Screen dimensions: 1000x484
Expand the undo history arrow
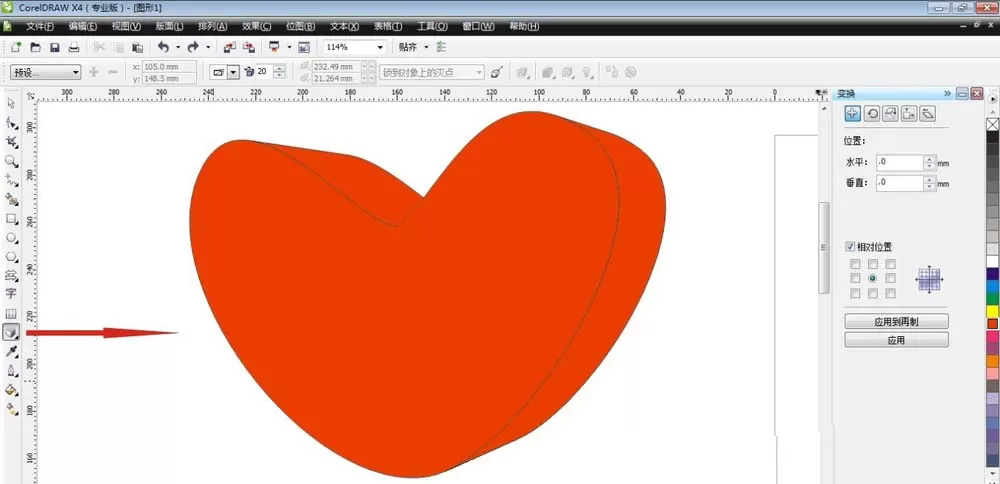pyautogui.click(x=178, y=47)
